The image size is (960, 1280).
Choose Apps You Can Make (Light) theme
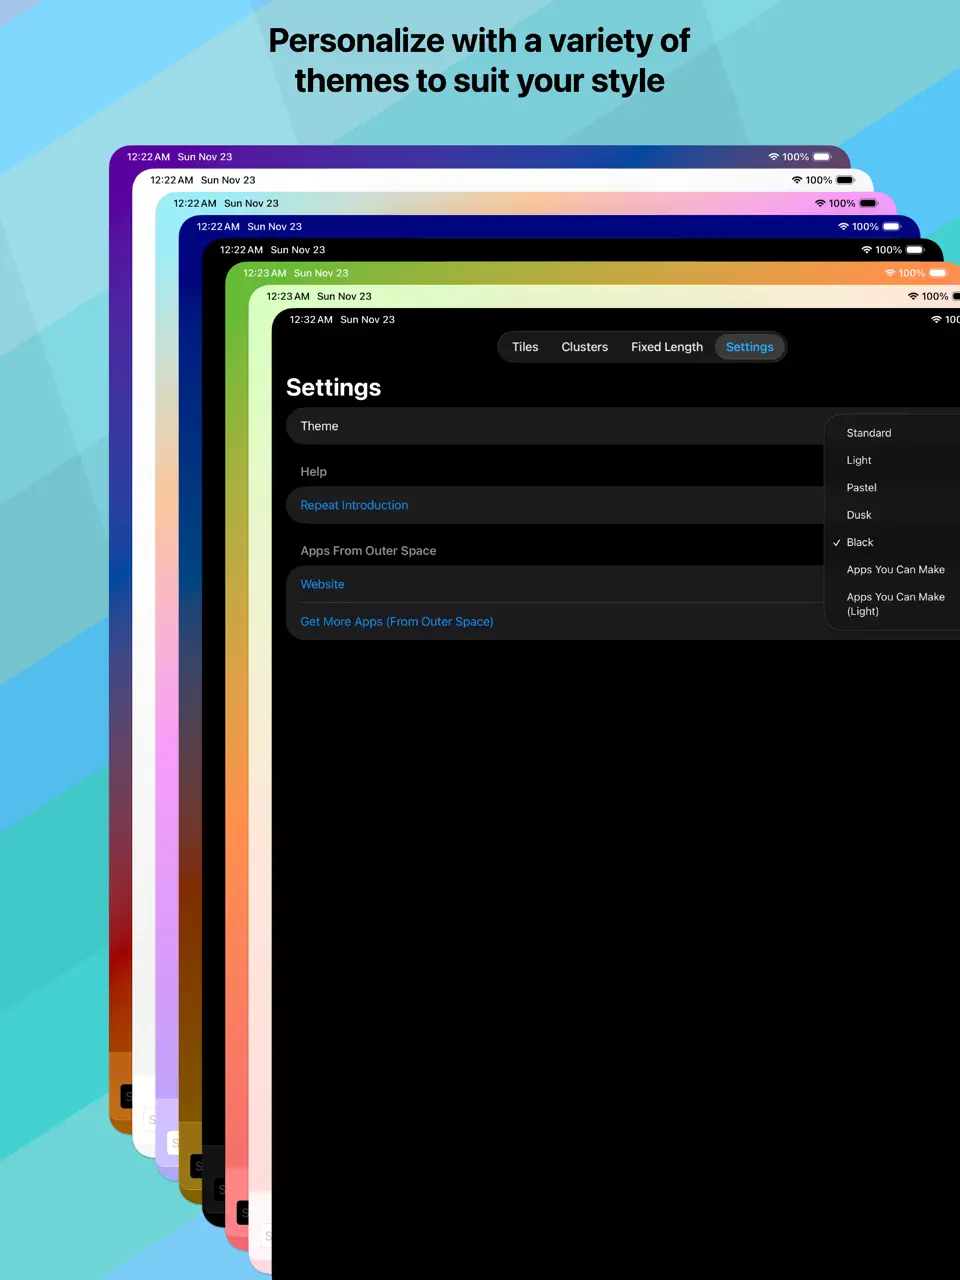(x=895, y=603)
